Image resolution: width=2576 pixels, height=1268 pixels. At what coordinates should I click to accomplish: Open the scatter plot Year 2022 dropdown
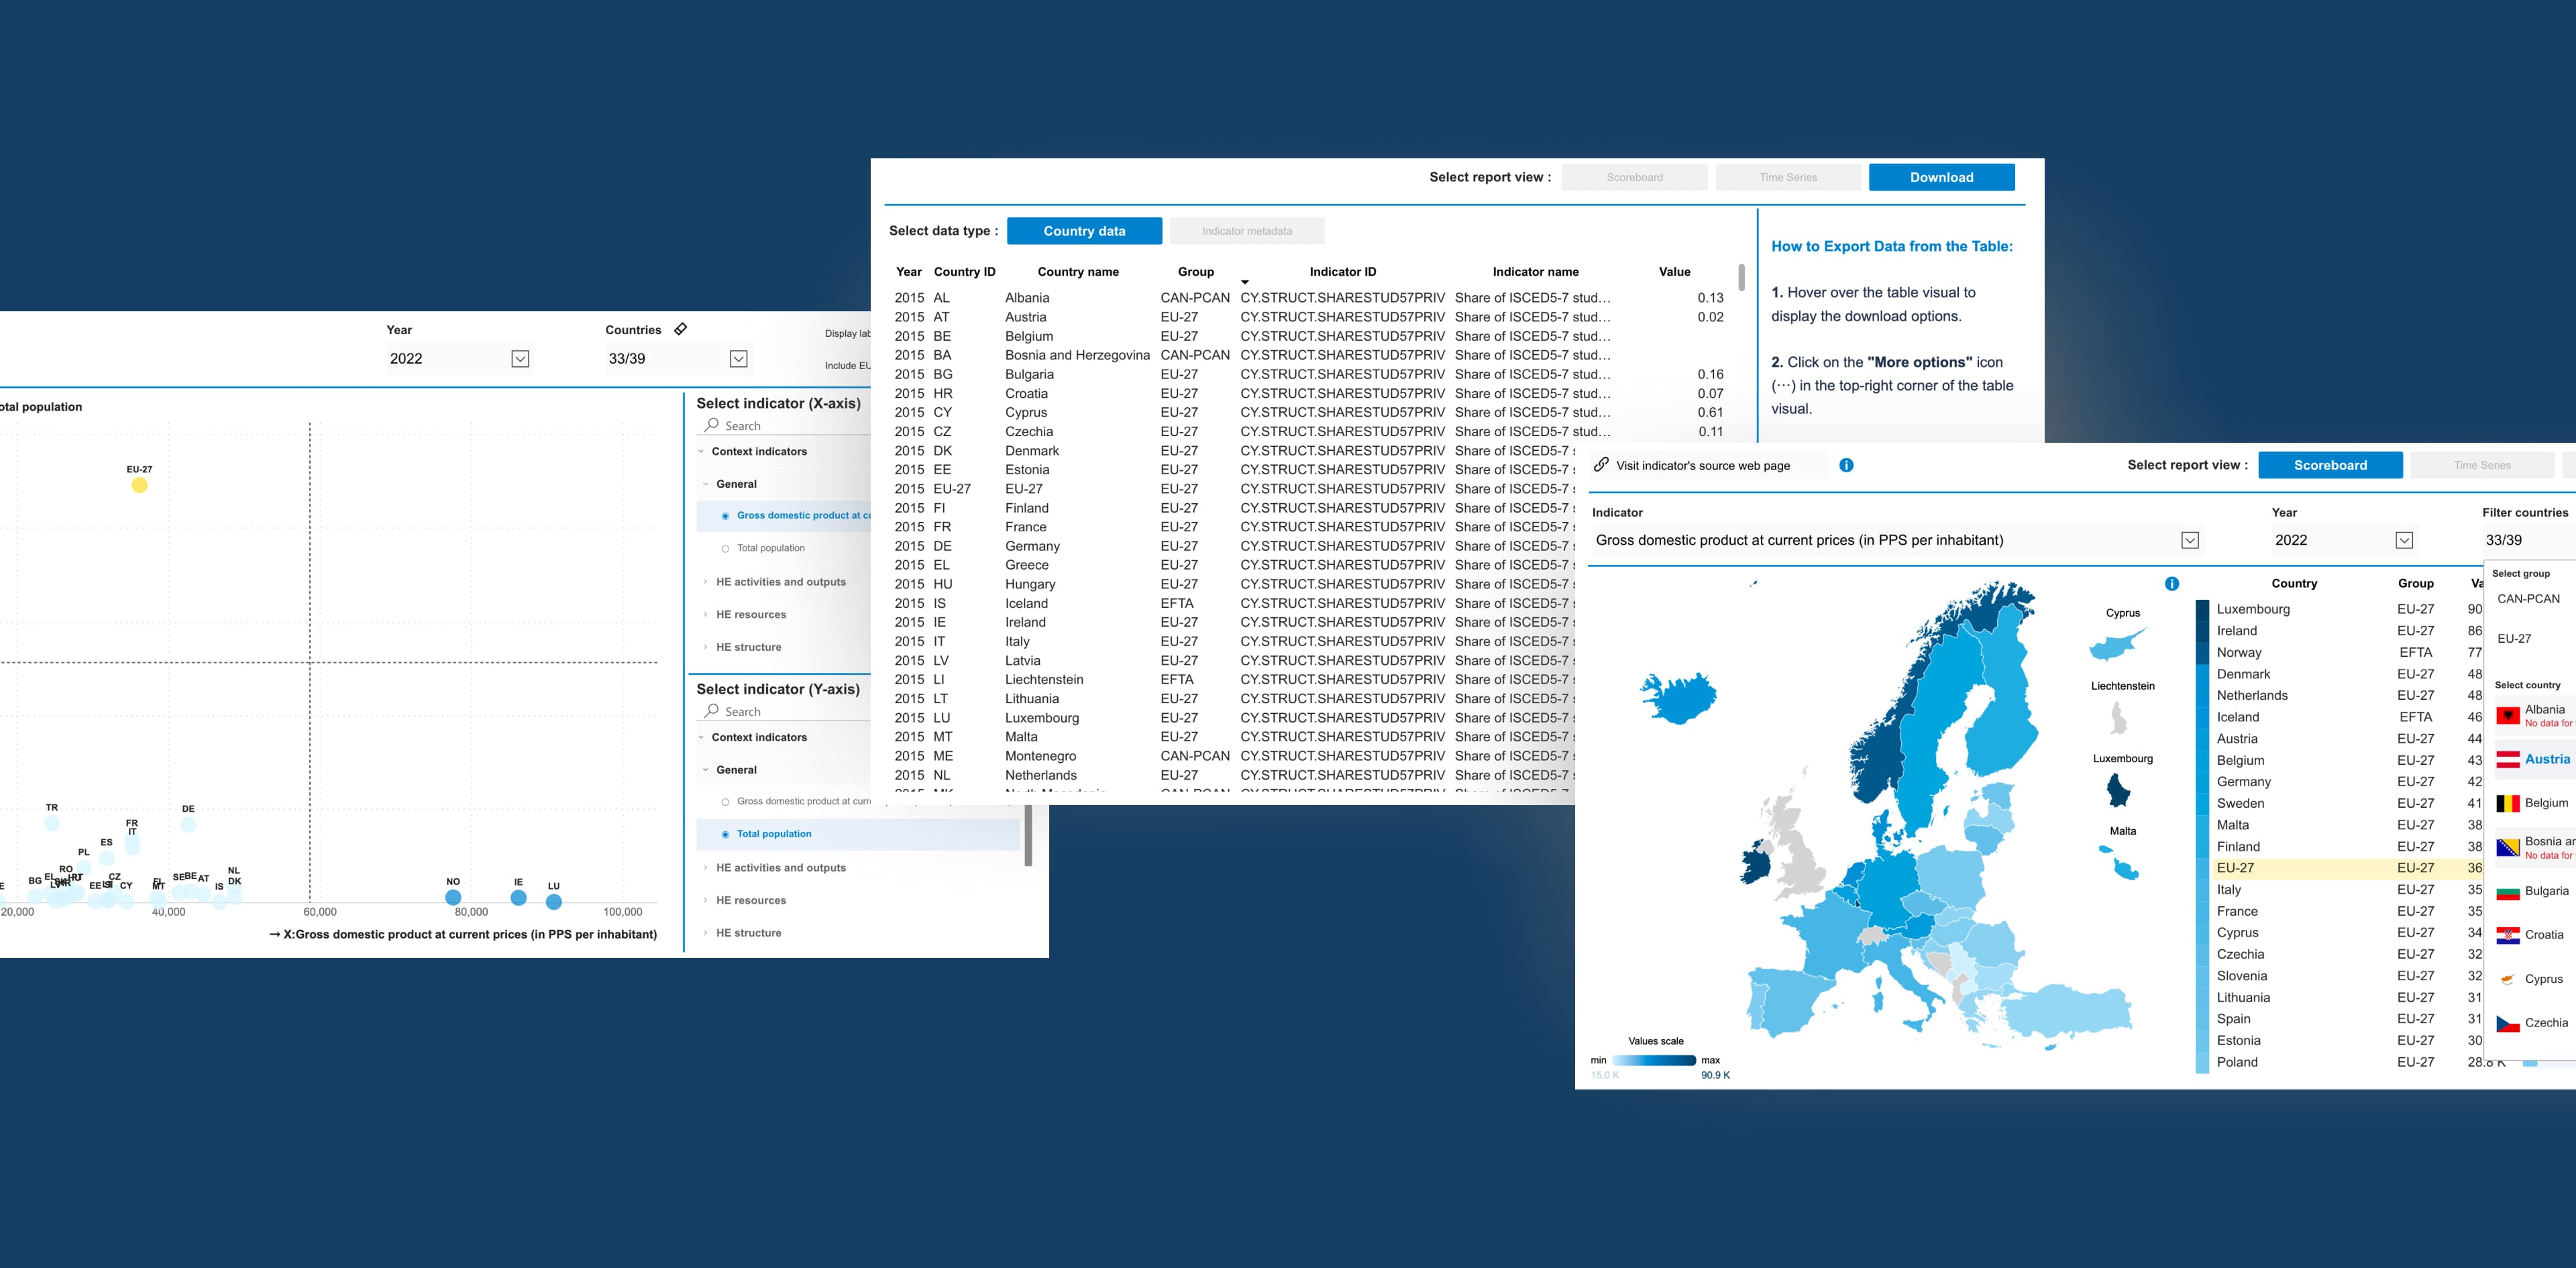[x=520, y=359]
